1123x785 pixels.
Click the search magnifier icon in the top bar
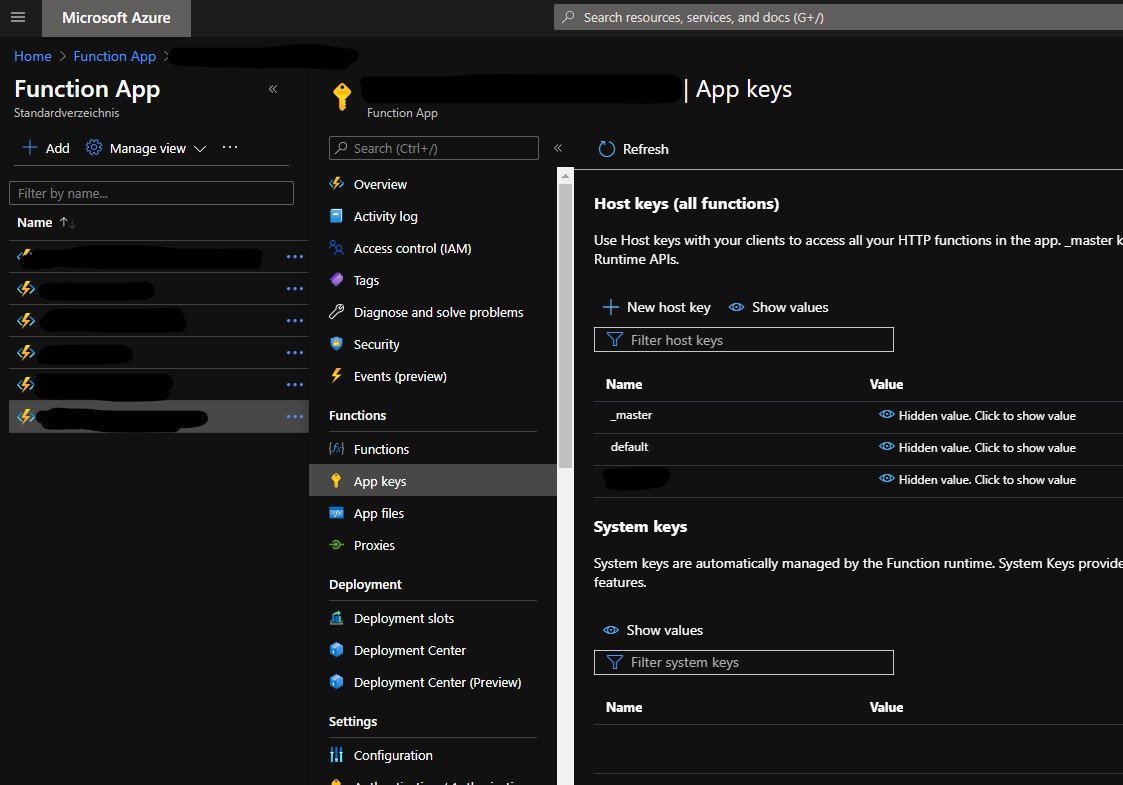point(568,17)
